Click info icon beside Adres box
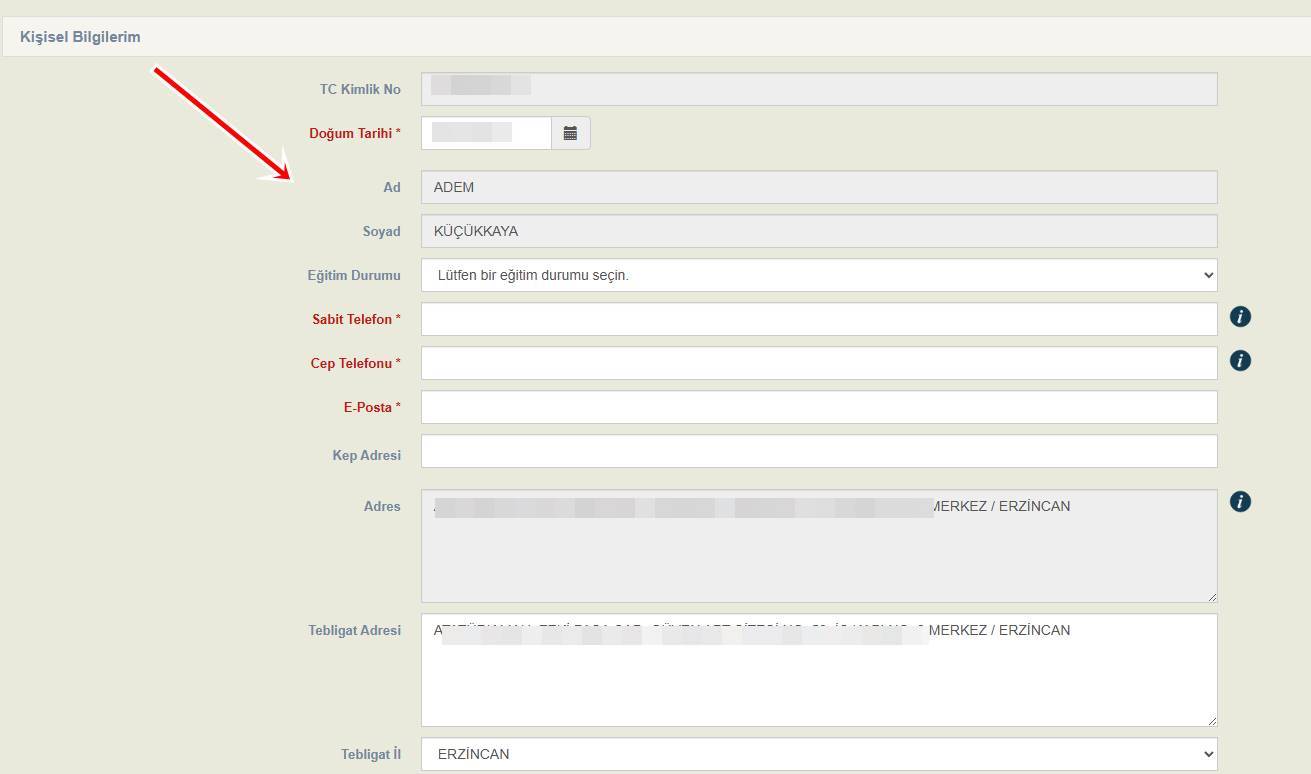The height and width of the screenshot is (774, 1311). [x=1240, y=501]
